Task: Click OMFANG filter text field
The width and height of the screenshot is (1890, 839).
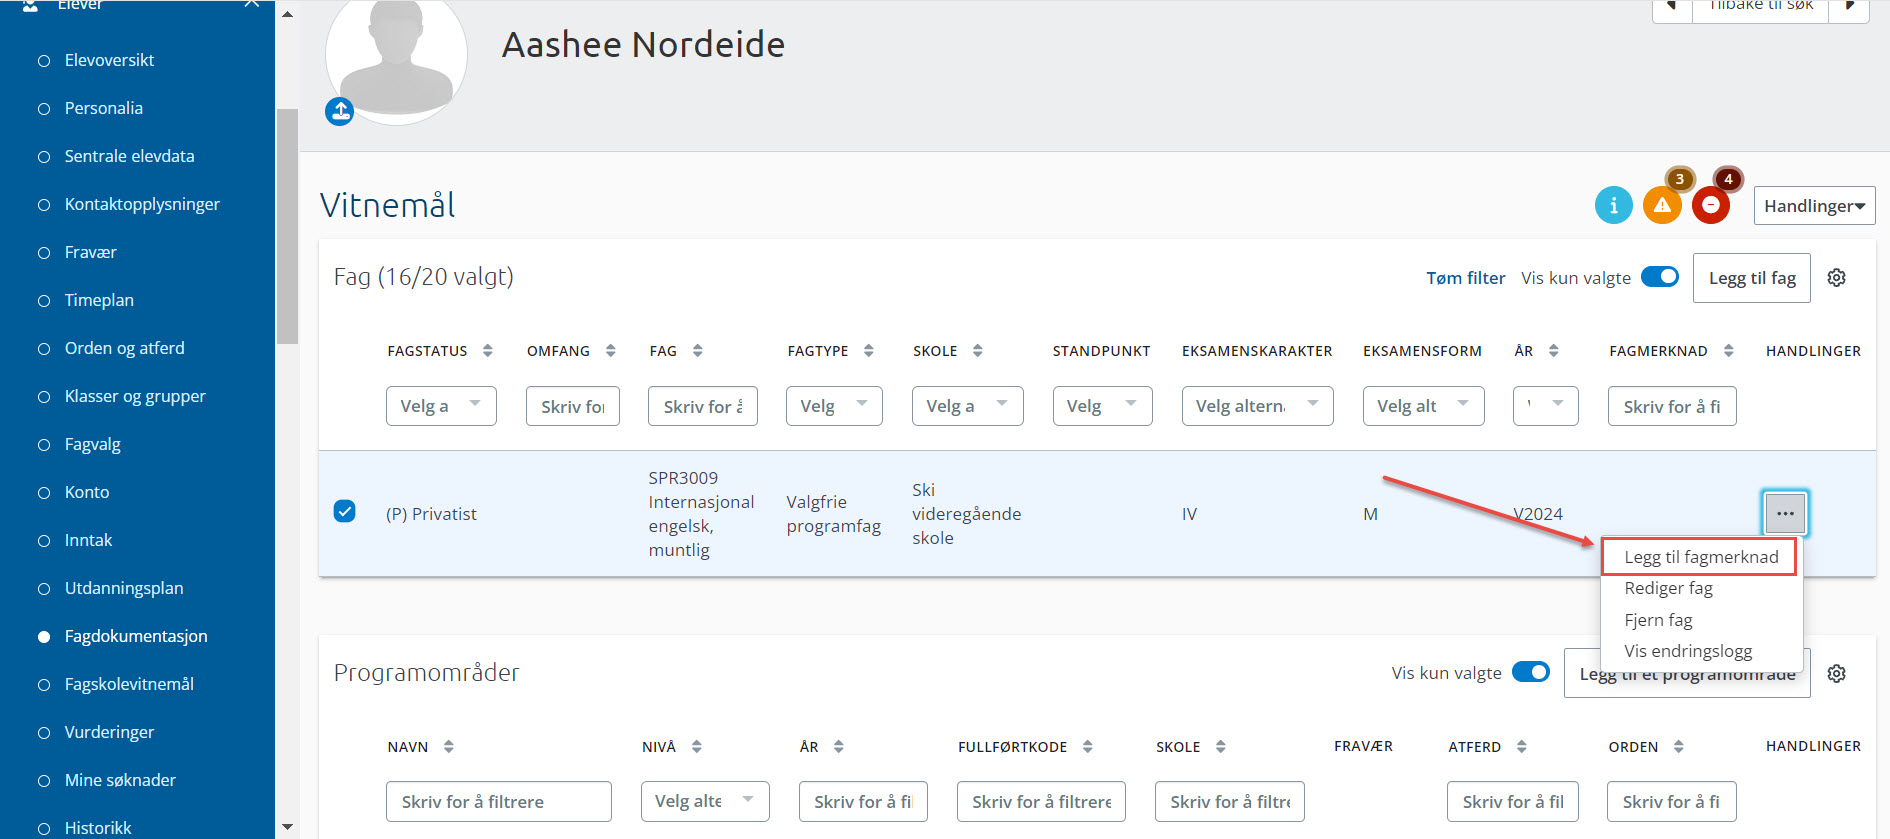Action: [x=573, y=406]
